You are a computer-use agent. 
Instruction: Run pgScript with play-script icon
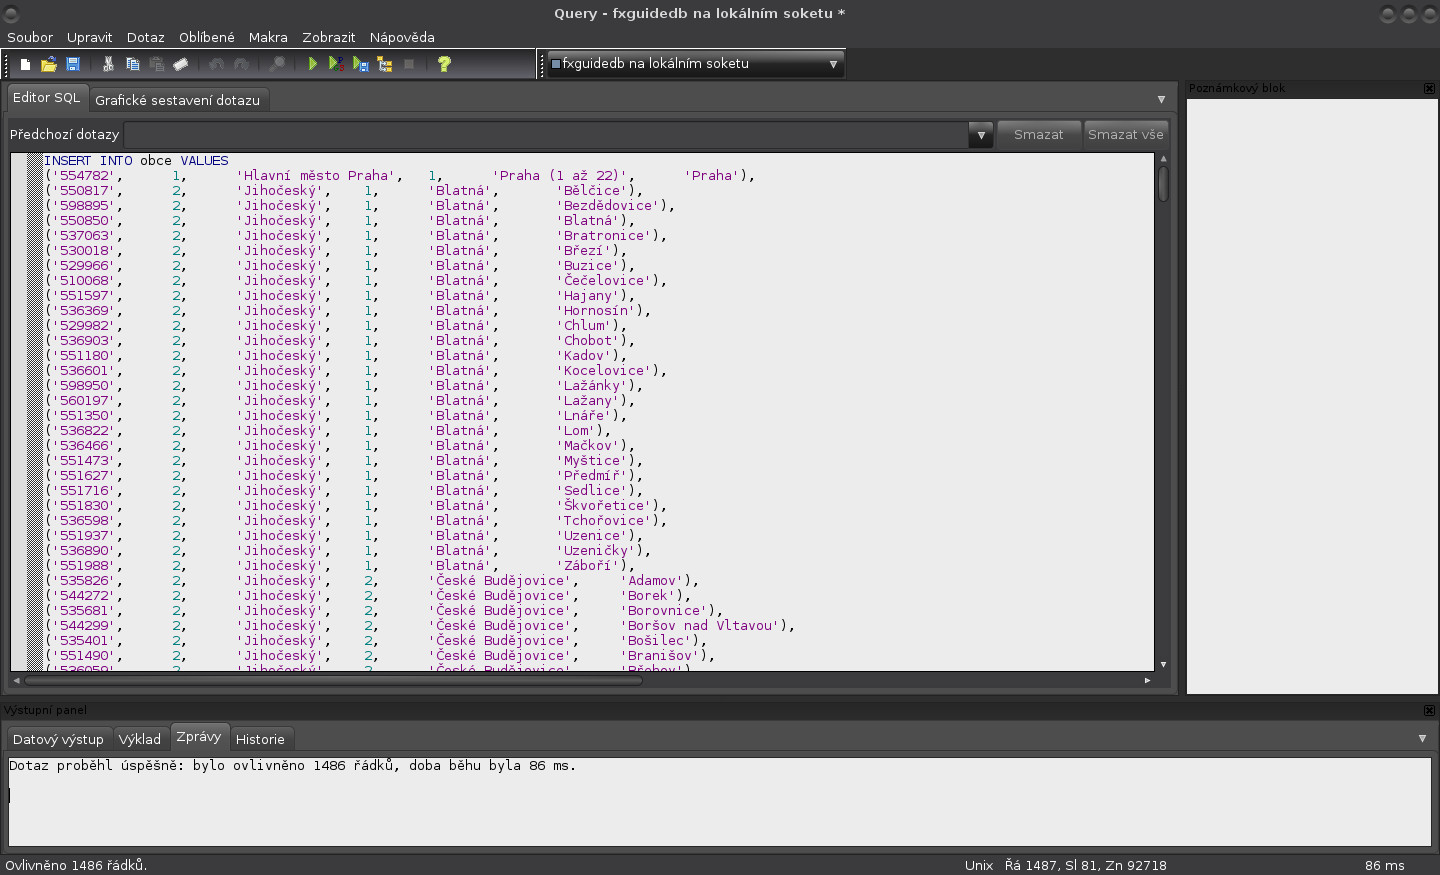(x=337, y=64)
